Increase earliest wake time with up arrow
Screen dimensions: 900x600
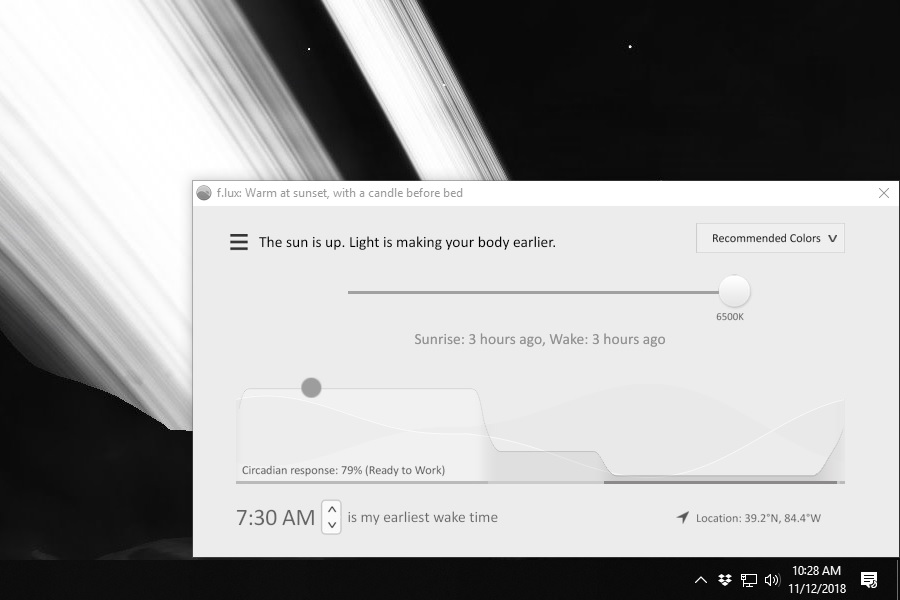[332, 509]
